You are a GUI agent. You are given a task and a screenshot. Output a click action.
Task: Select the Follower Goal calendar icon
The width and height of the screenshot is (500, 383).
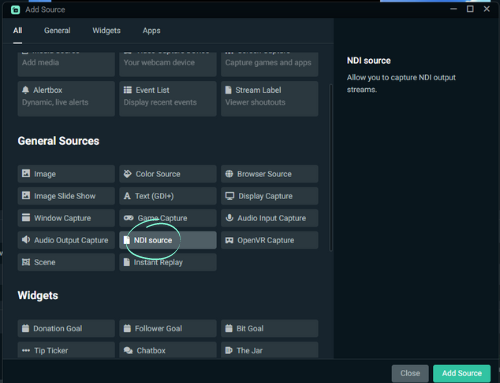point(127,328)
